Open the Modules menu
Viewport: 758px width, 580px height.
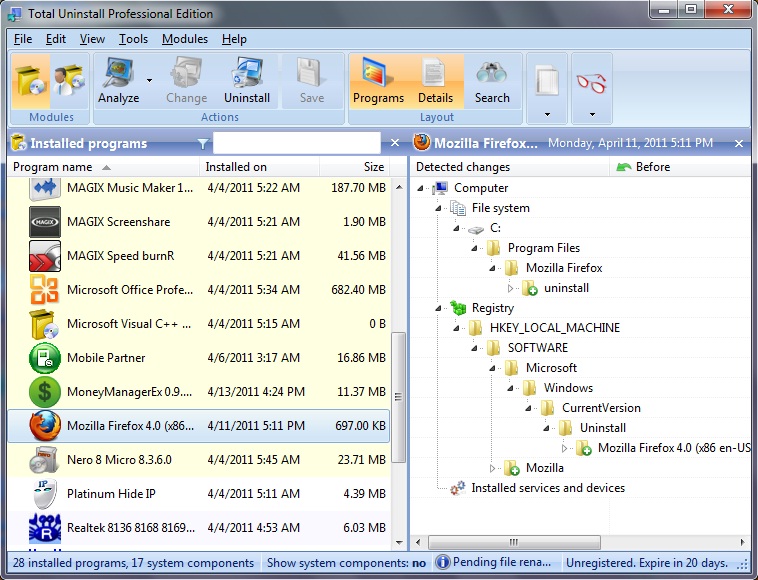tap(185, 39)
